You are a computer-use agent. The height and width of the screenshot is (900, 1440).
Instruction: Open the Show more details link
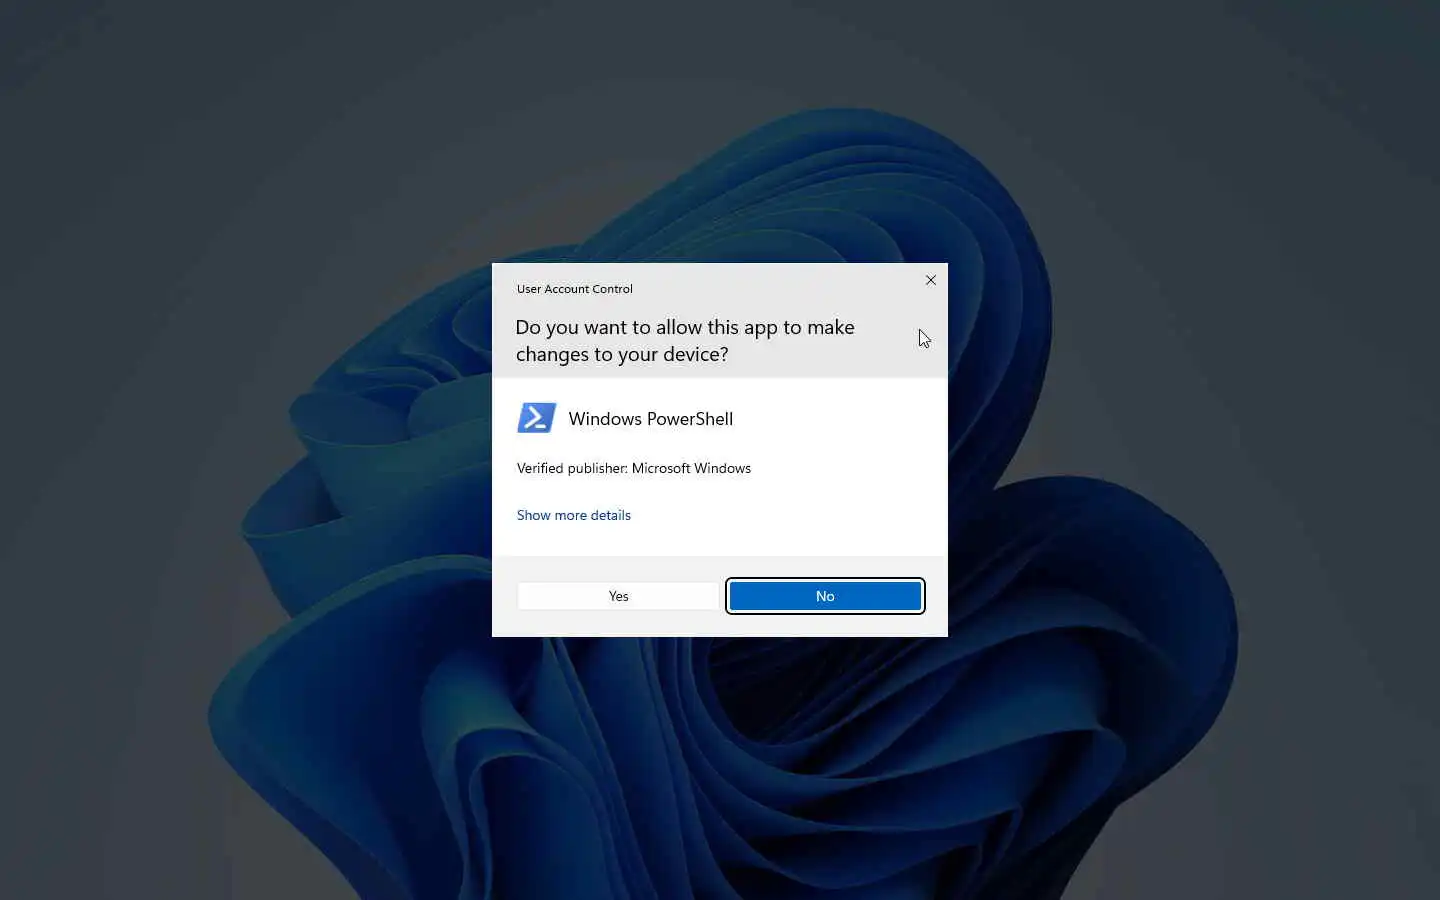[574, 515]
